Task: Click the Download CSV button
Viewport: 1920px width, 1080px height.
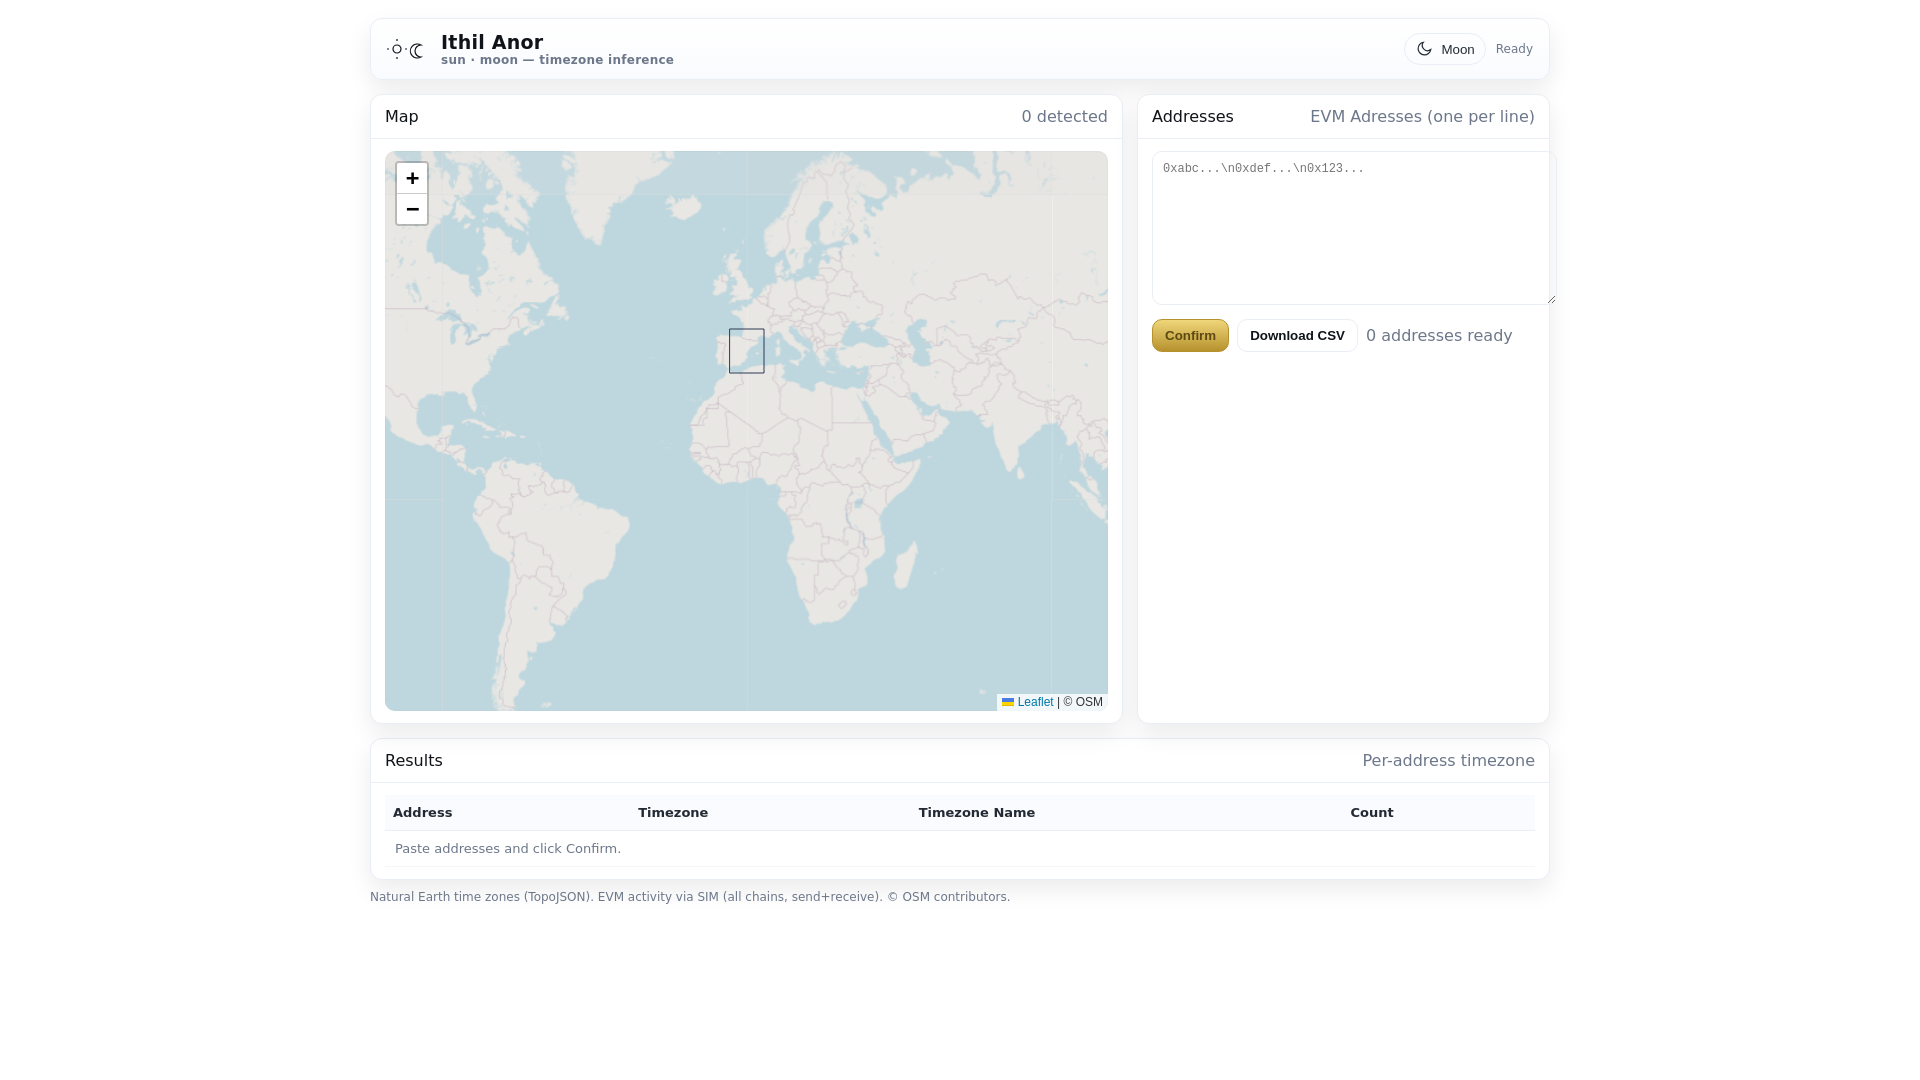Action: pos(1297,336)
